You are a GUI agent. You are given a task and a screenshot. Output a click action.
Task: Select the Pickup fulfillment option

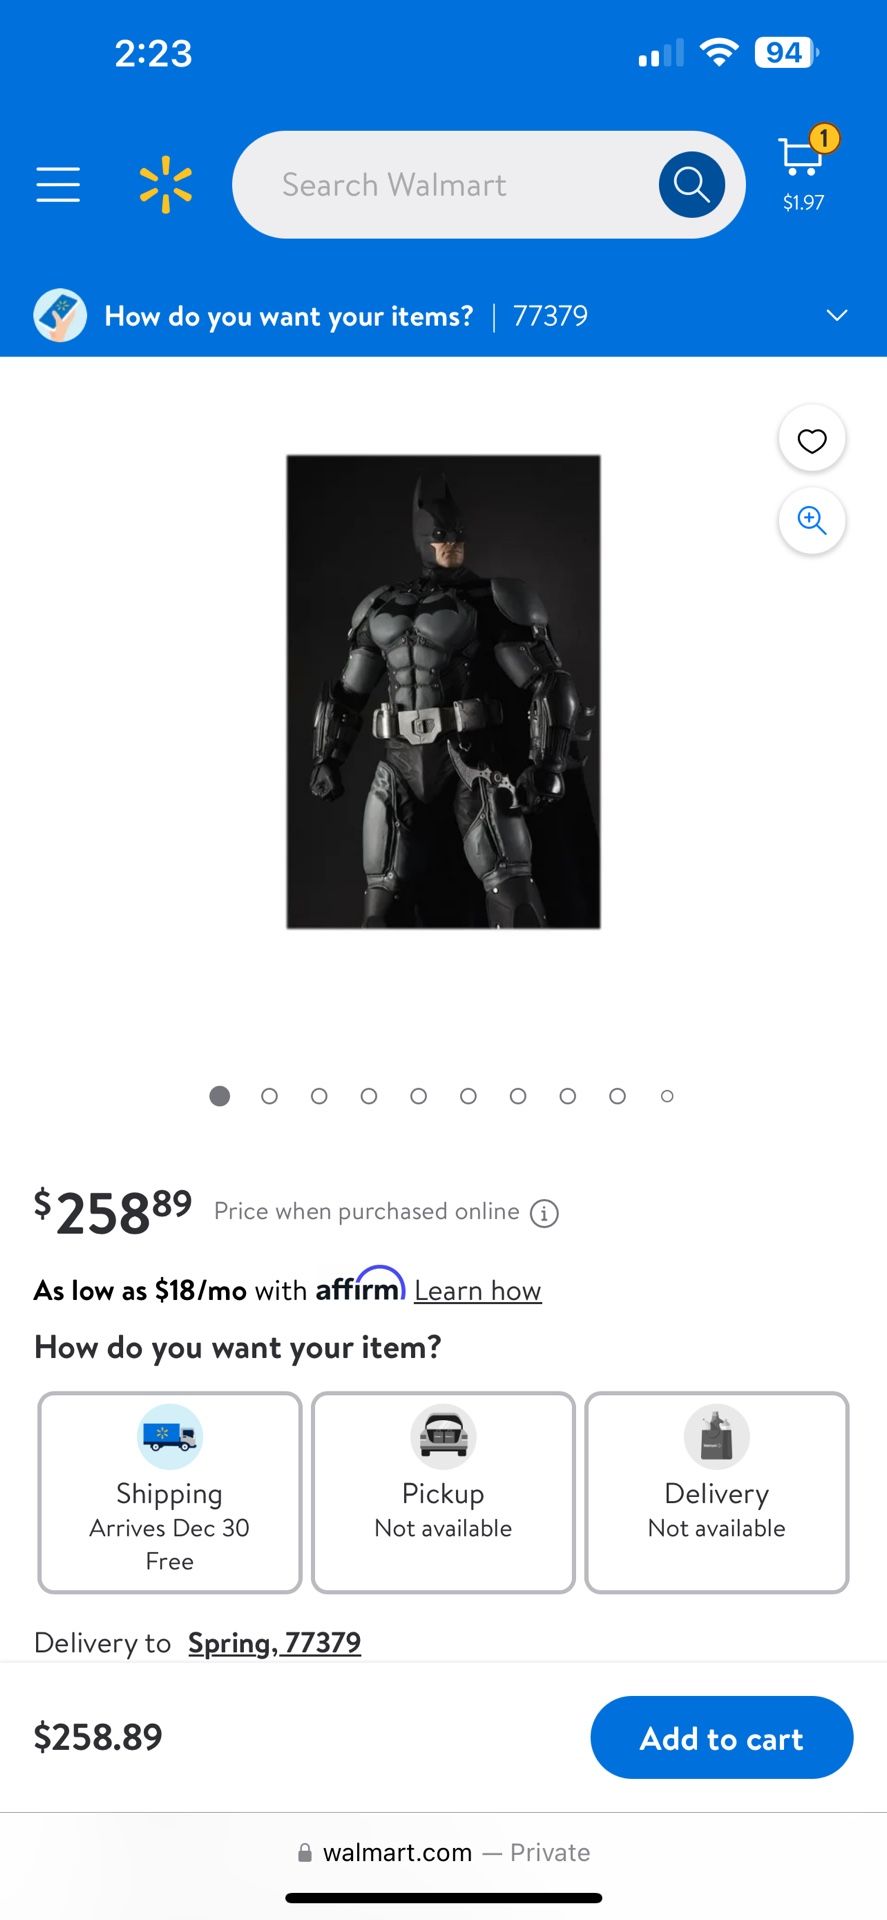(443, 1492)
